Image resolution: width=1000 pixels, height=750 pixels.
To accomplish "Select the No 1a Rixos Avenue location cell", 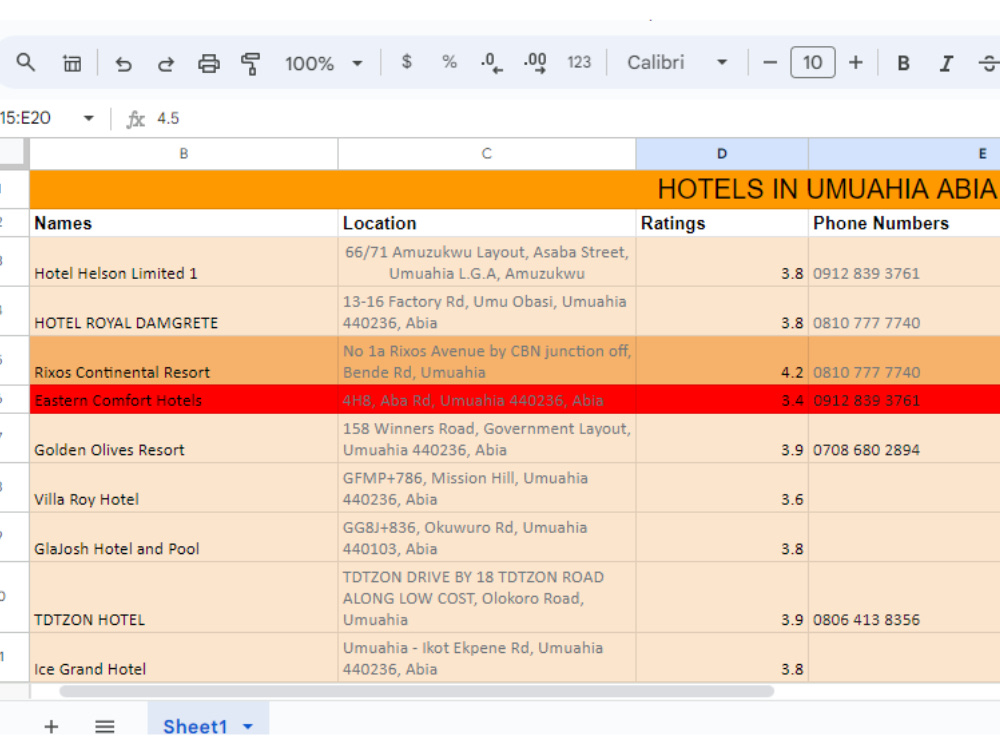I will (x=487, y=361).
